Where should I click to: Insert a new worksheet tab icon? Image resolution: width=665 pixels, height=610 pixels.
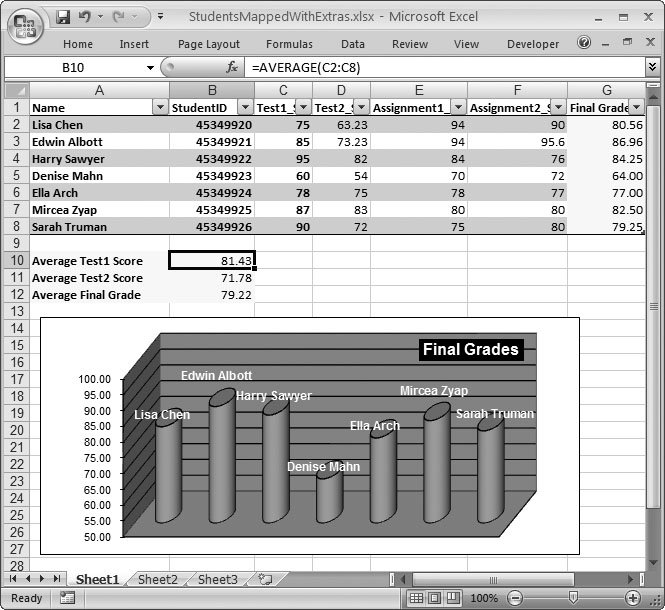point(265,579)
